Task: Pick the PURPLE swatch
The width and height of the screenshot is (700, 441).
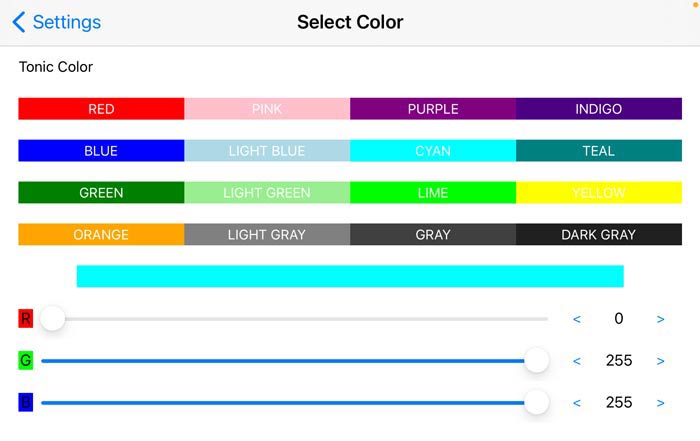Action: [433, 108]
